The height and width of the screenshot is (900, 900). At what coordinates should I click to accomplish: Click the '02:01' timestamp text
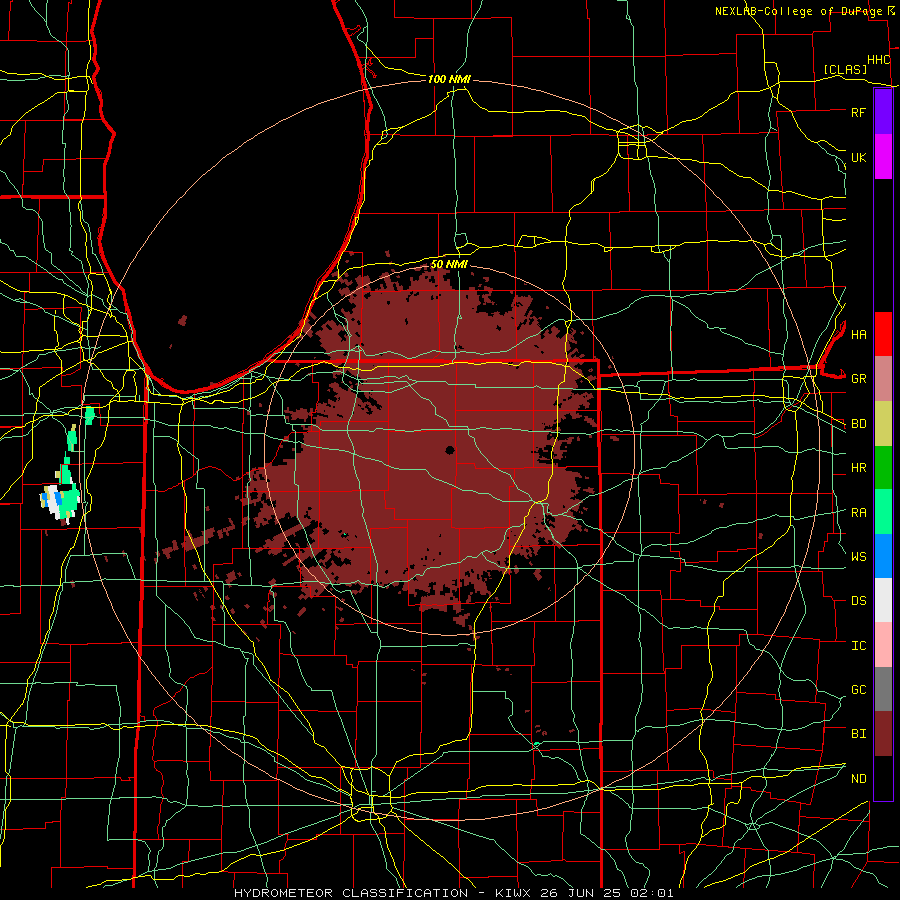651,893
